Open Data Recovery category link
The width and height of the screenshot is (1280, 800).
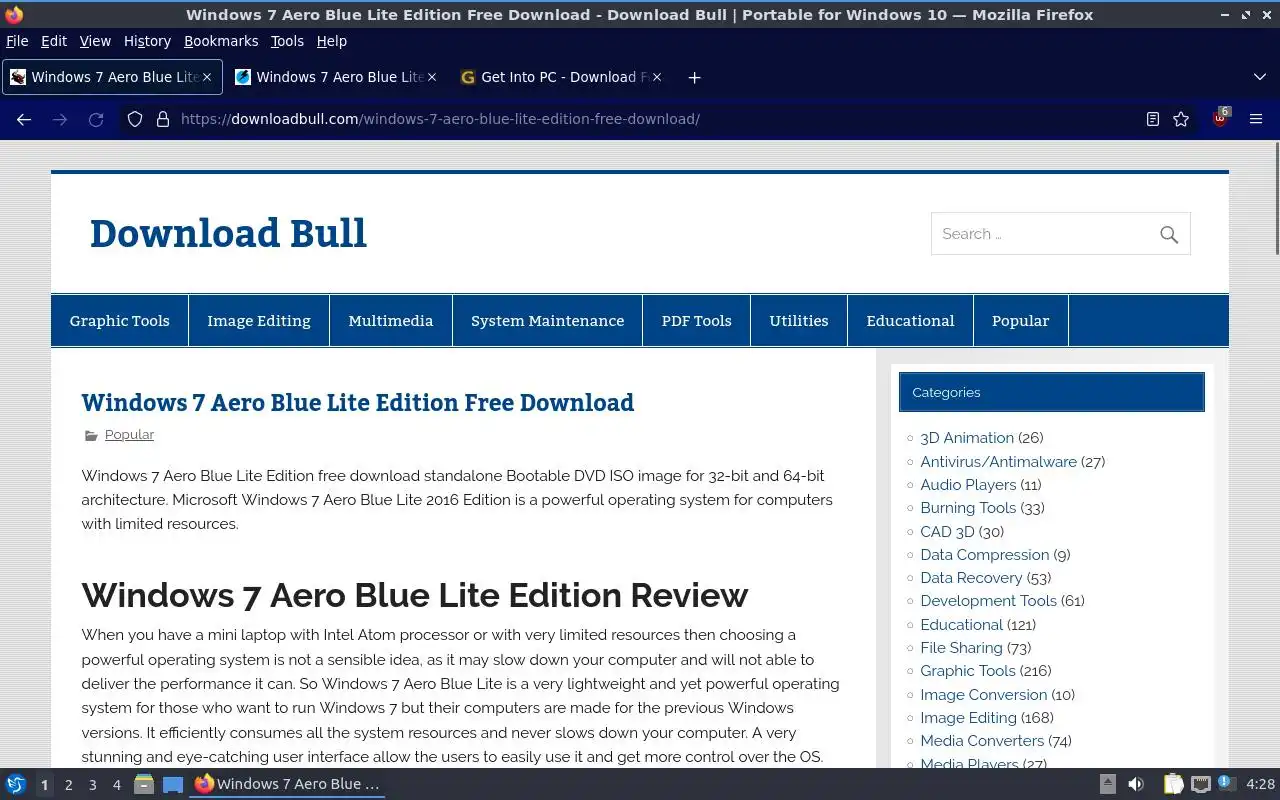click(x=971, y=578)
